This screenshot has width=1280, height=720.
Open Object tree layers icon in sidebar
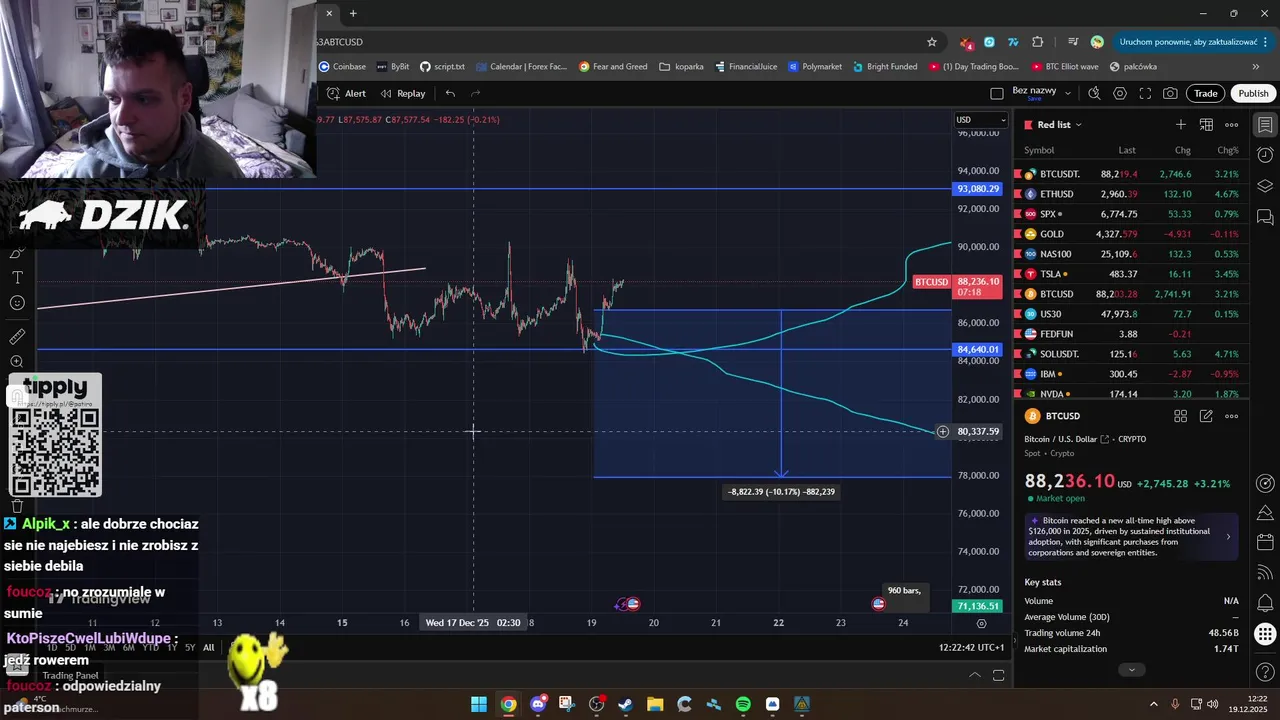[x=1265, y=186]
